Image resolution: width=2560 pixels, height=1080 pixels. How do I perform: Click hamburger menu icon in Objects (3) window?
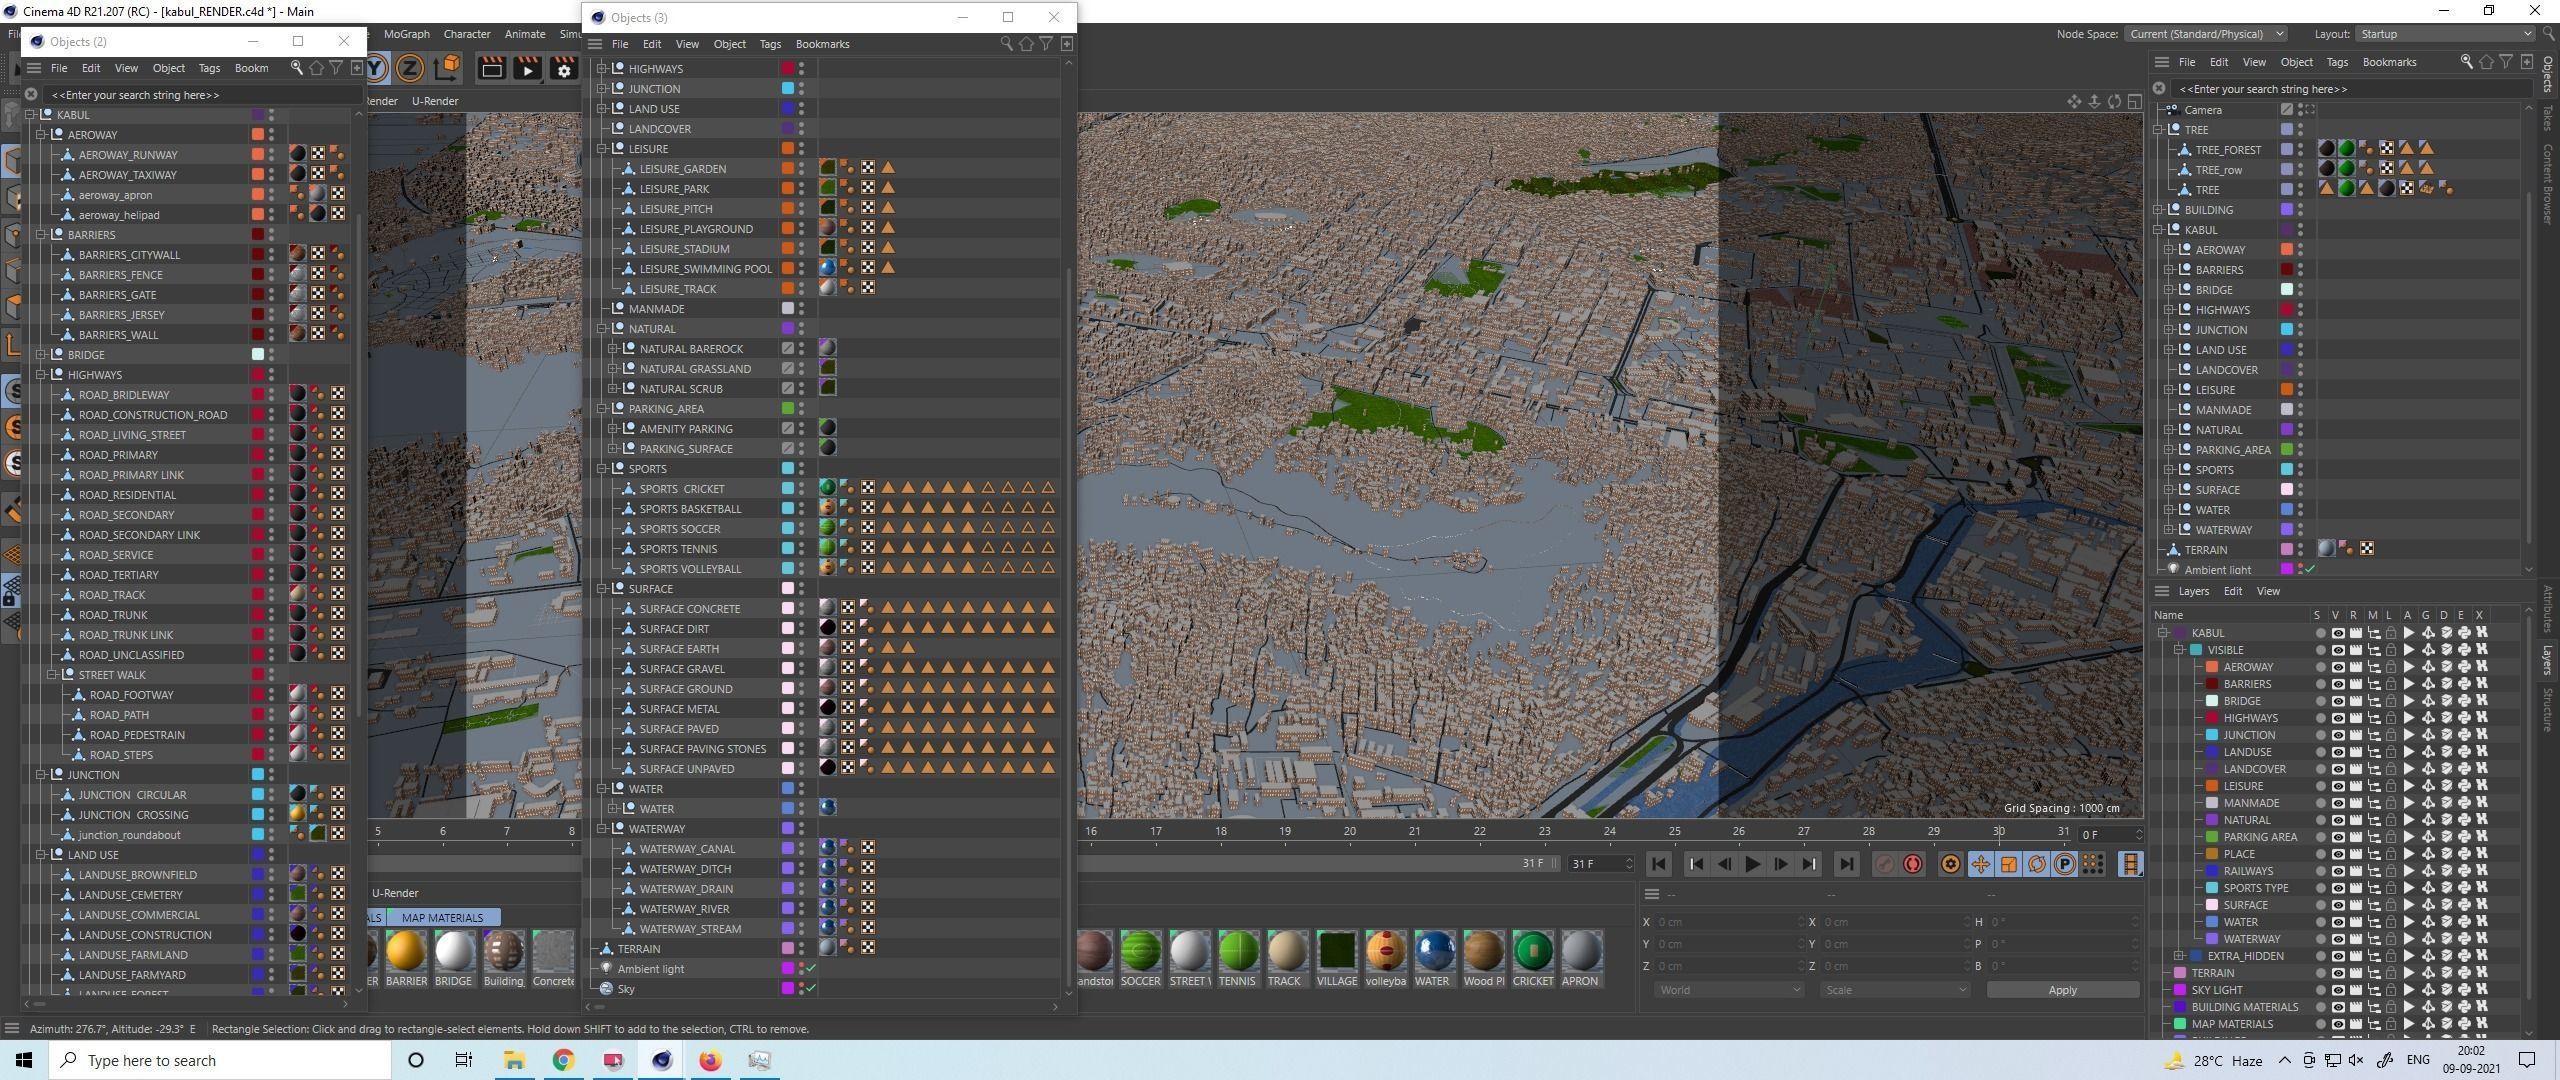[595, 44]
